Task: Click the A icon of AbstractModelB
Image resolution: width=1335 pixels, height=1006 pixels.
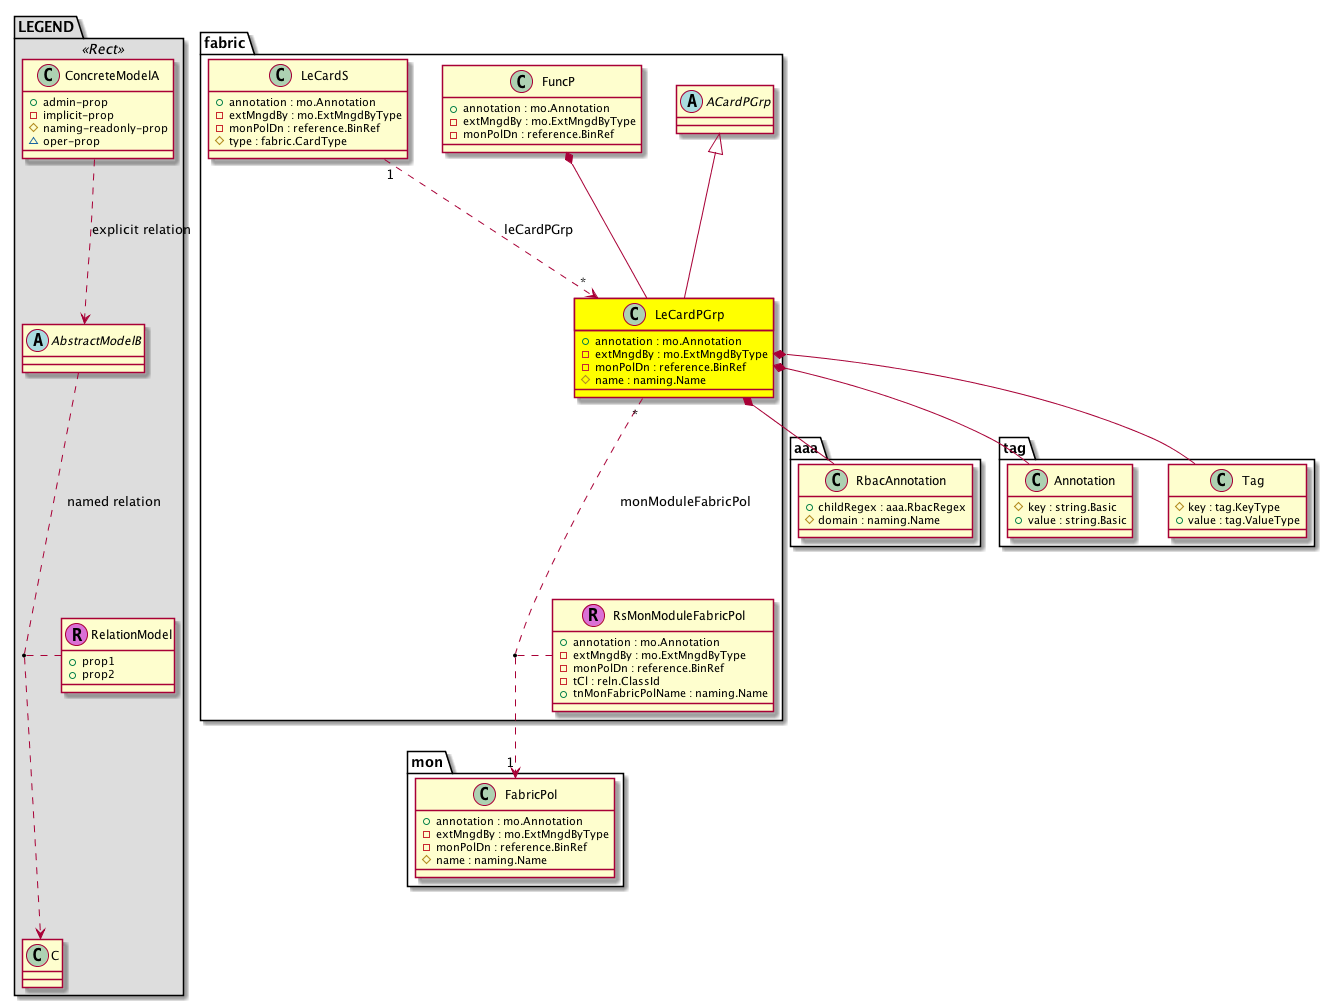Action: coord(38,341)
